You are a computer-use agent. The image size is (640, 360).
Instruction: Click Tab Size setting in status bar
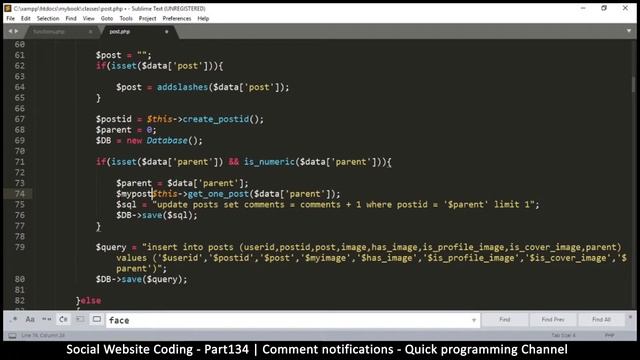(563, 335)
